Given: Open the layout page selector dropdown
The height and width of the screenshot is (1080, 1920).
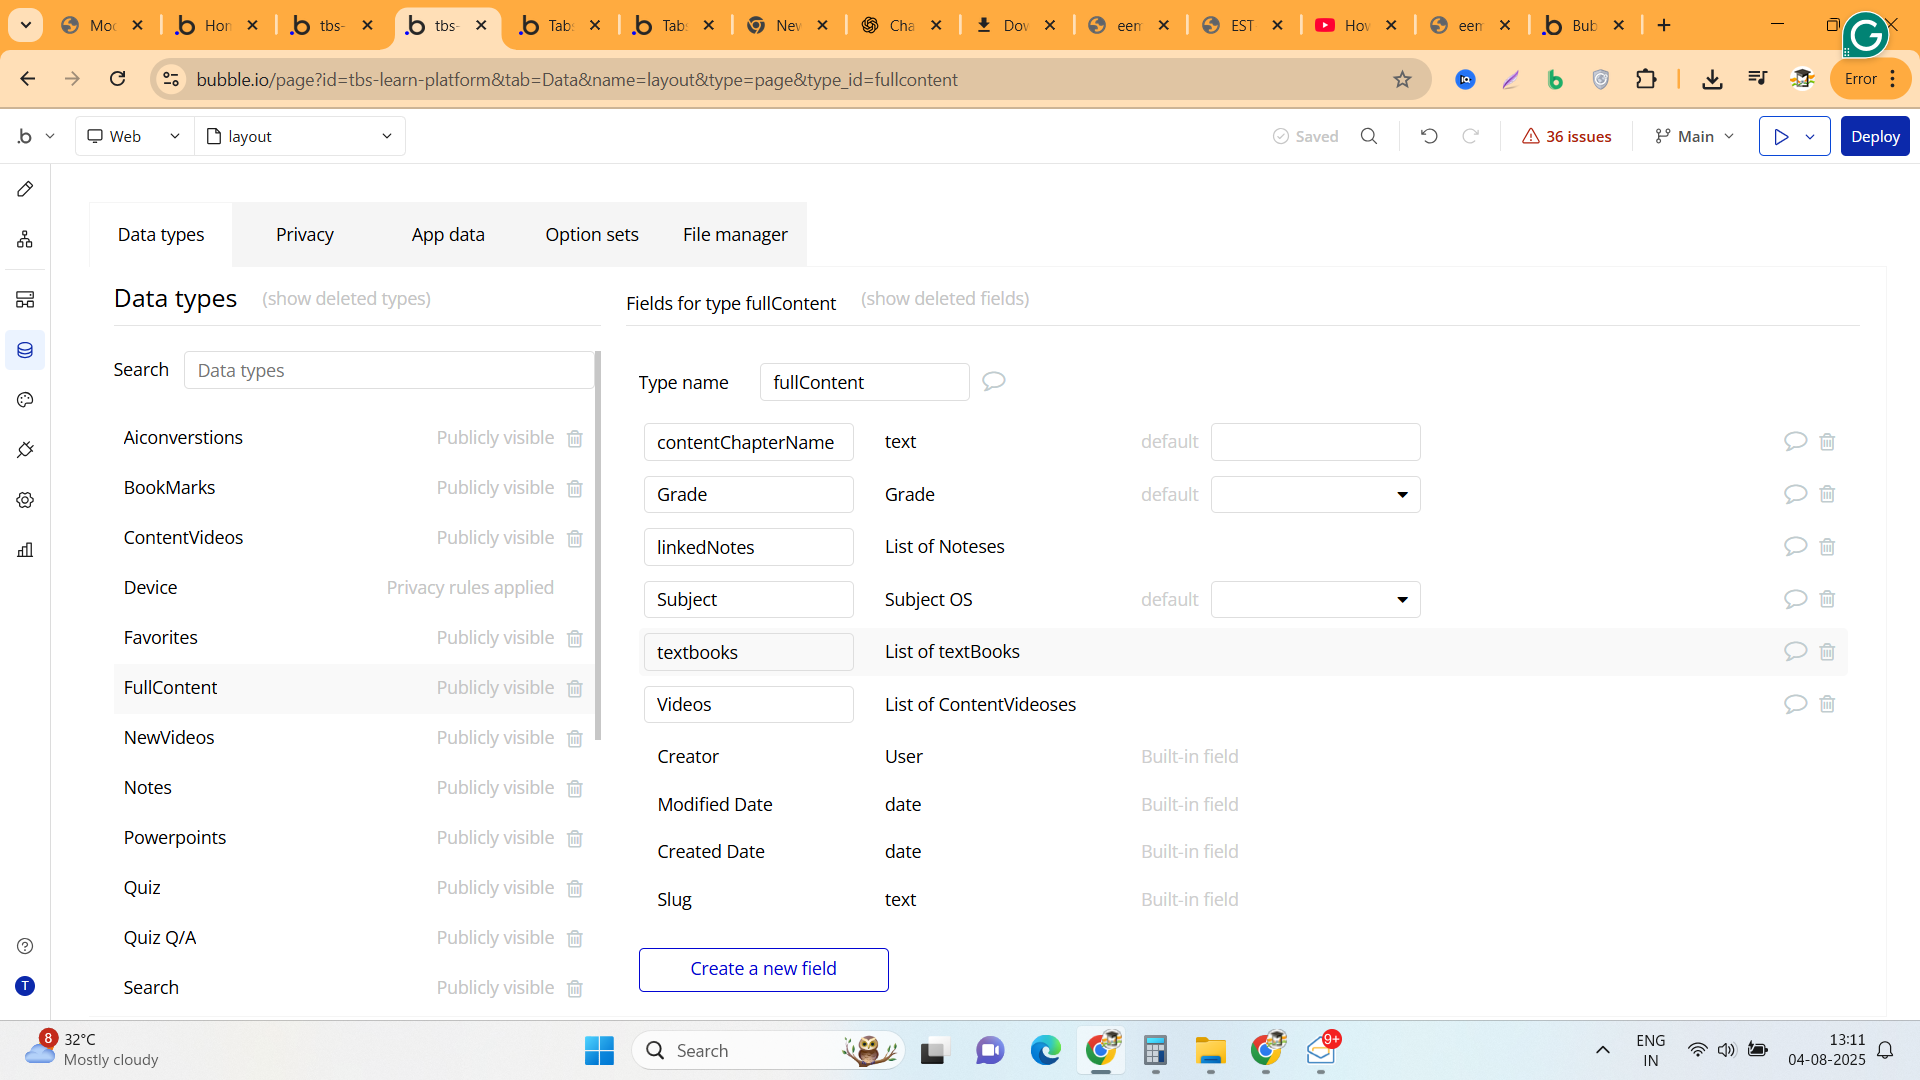Looking at the screenshot, I should tap(300, 136).
